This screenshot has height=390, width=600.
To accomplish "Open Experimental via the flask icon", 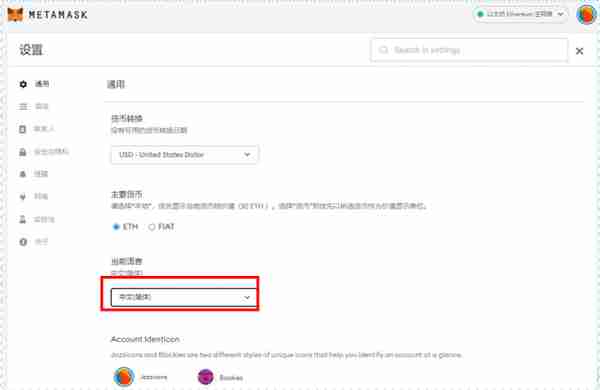I will point(23,219).
